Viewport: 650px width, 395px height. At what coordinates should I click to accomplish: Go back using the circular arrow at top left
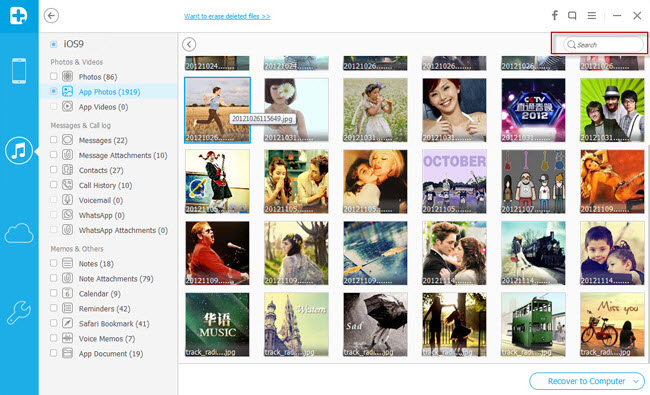click(x=51, y=16)
